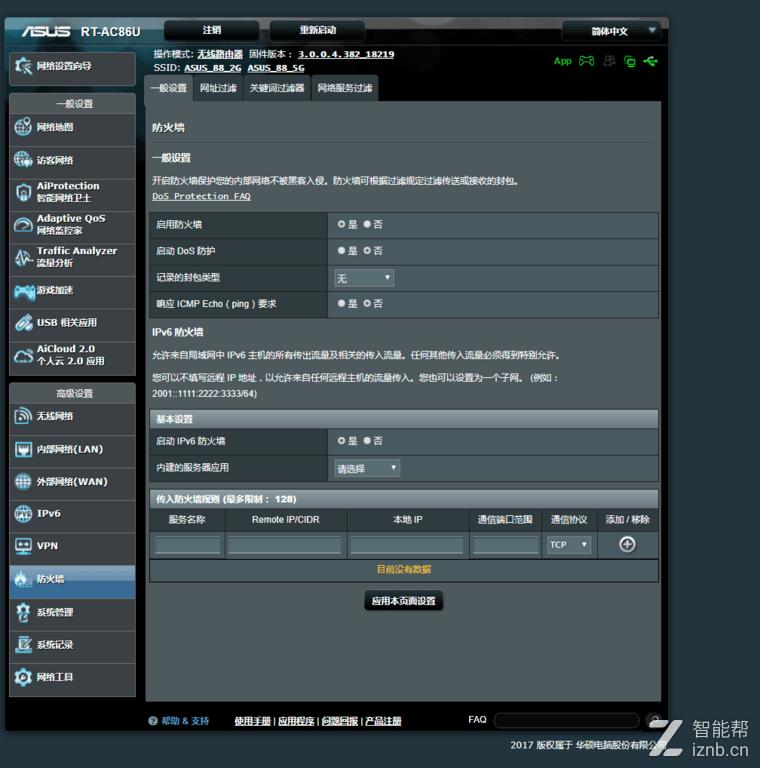Image resolution: width=760 pixels, height=768 pixels.
Task: Set ICMP Echo ping response to 是
Action: (x=341, y=304)
